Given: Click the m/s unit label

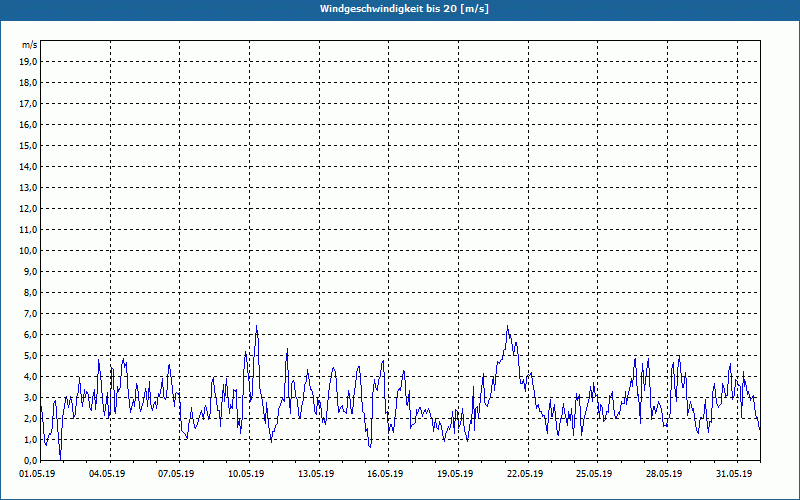Looking at the screenshot, I should coord(30,45).
